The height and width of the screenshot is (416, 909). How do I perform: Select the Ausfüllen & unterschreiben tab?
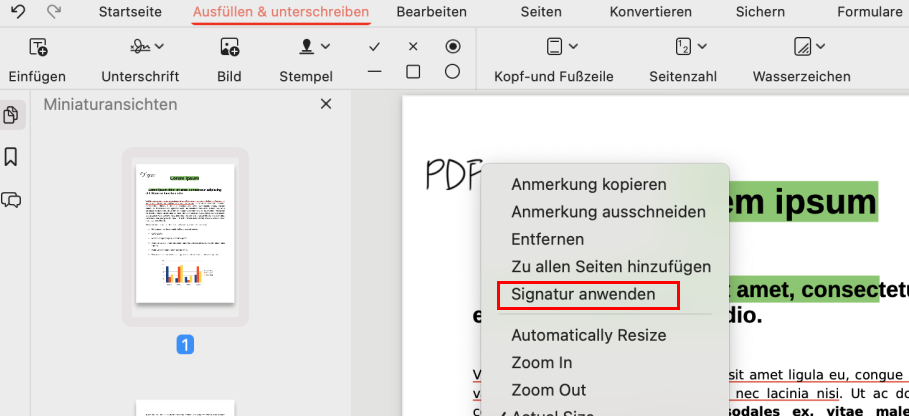281,12
